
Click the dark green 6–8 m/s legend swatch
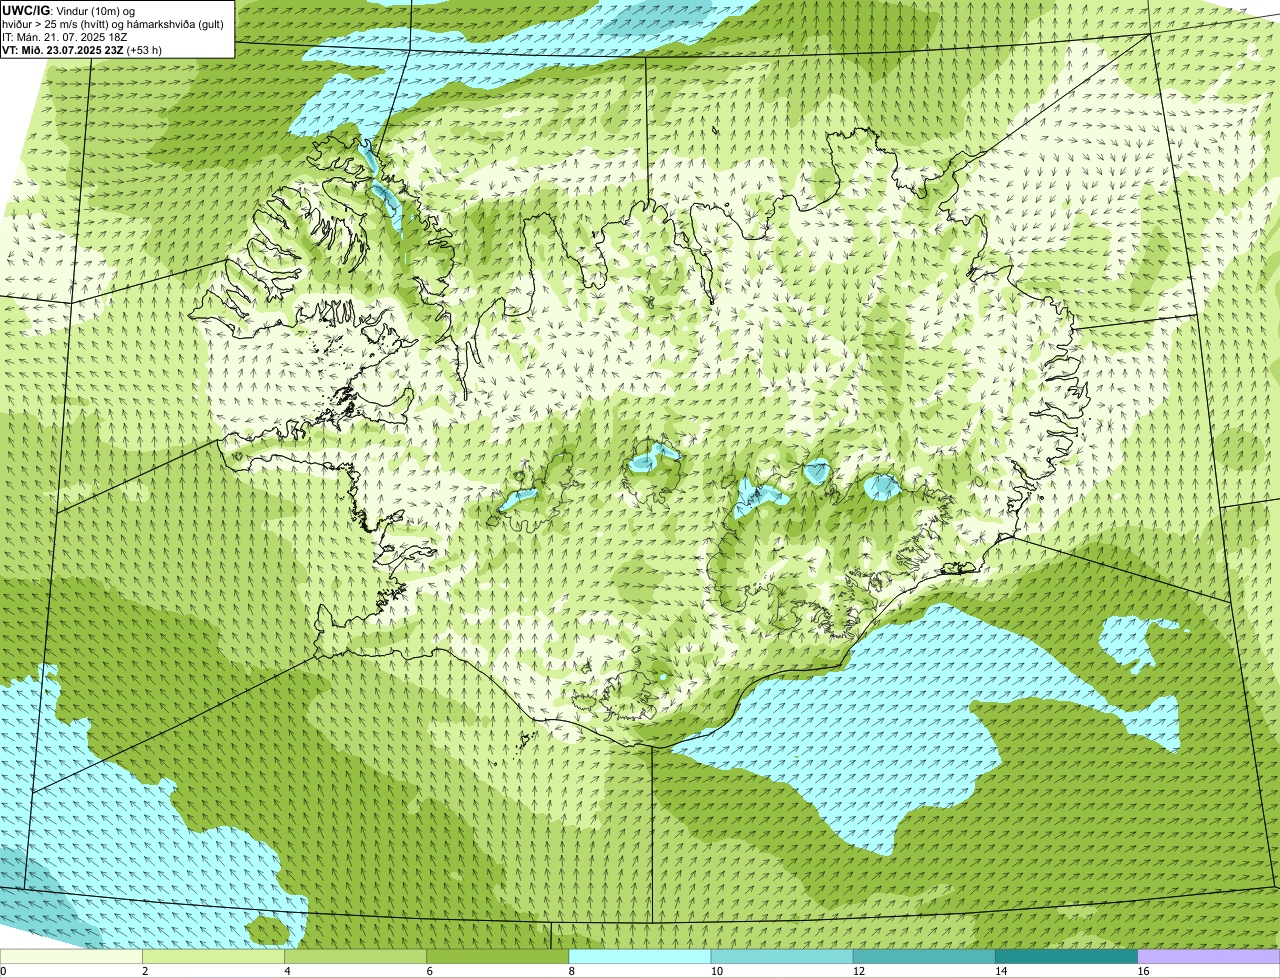click(x=498, y=956)
